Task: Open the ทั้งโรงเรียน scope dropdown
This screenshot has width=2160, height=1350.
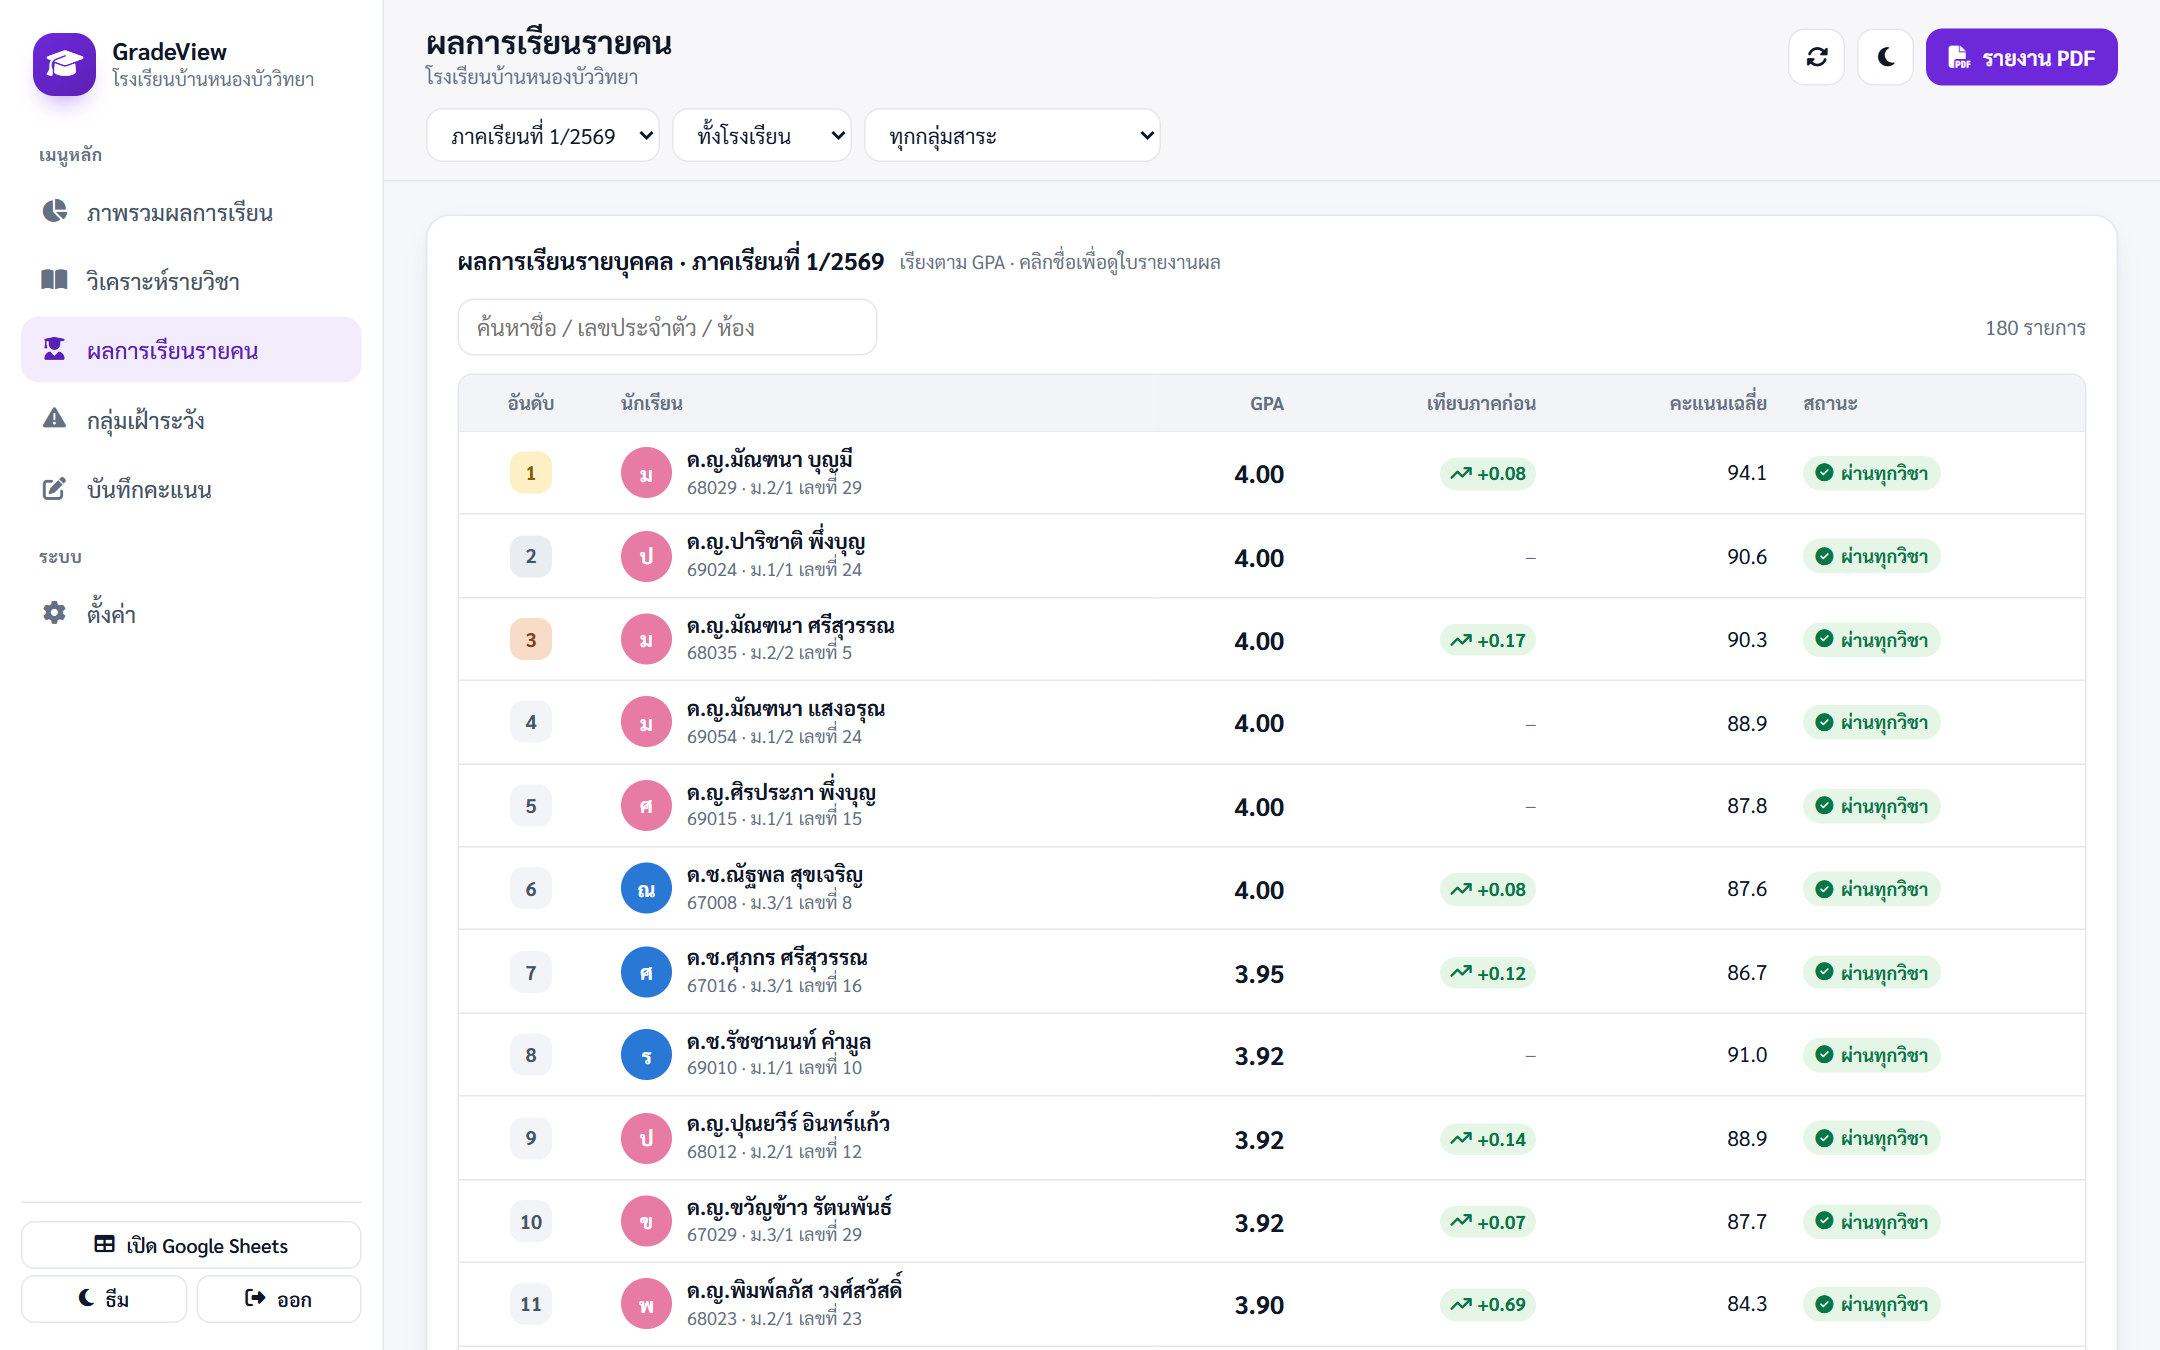Action: tap(762, 135)
